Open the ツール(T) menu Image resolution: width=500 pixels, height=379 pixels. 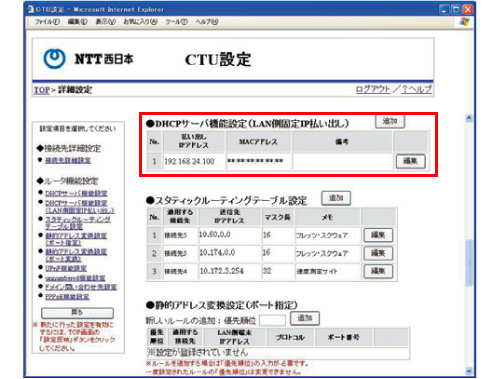coord(176,22)
